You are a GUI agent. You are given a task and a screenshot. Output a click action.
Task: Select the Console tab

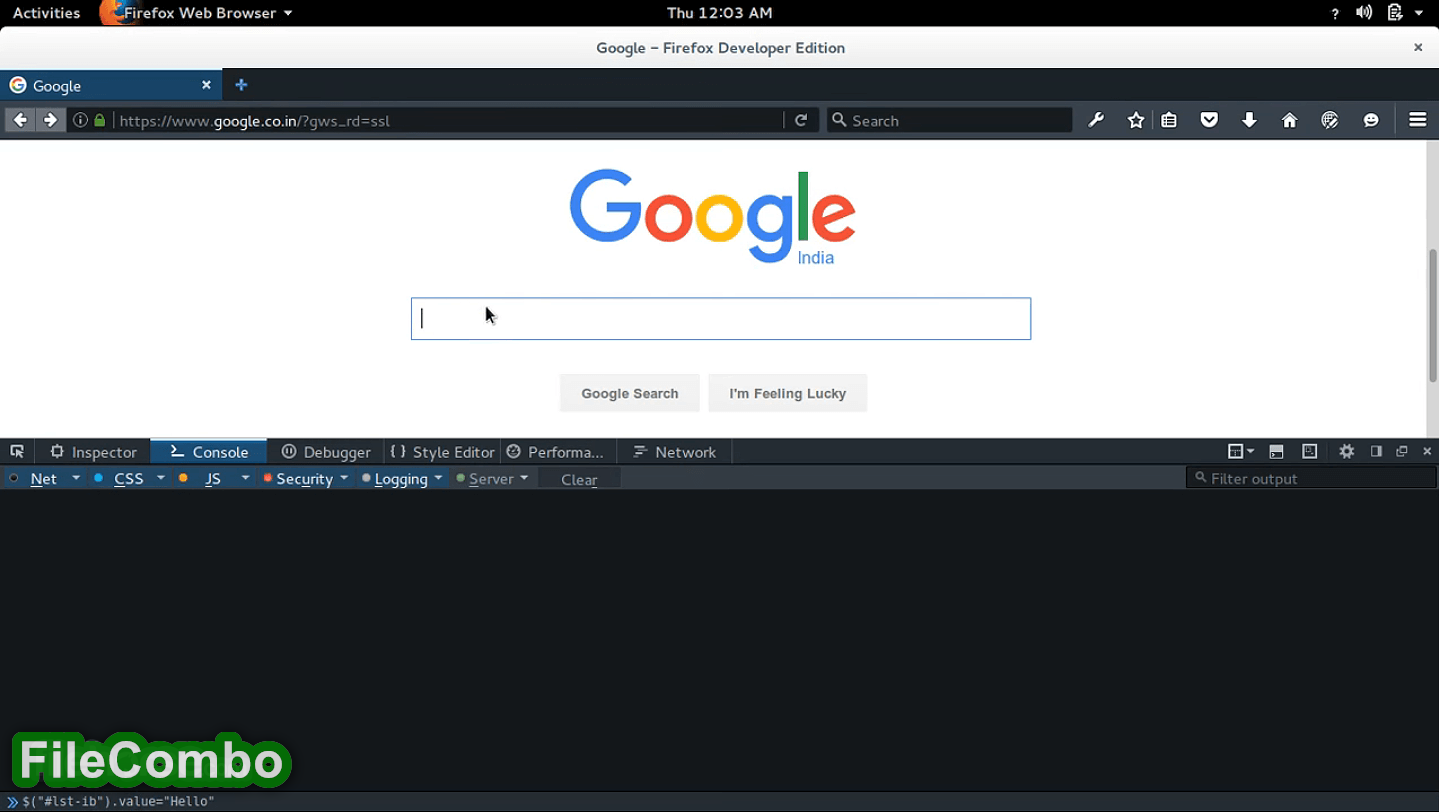(209, 452)
